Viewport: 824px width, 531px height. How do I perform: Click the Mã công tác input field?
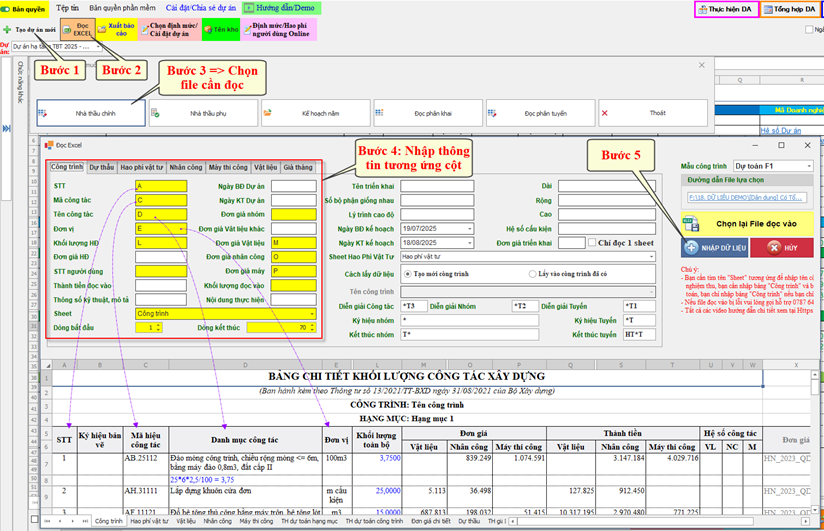click(x=160, y=200)
